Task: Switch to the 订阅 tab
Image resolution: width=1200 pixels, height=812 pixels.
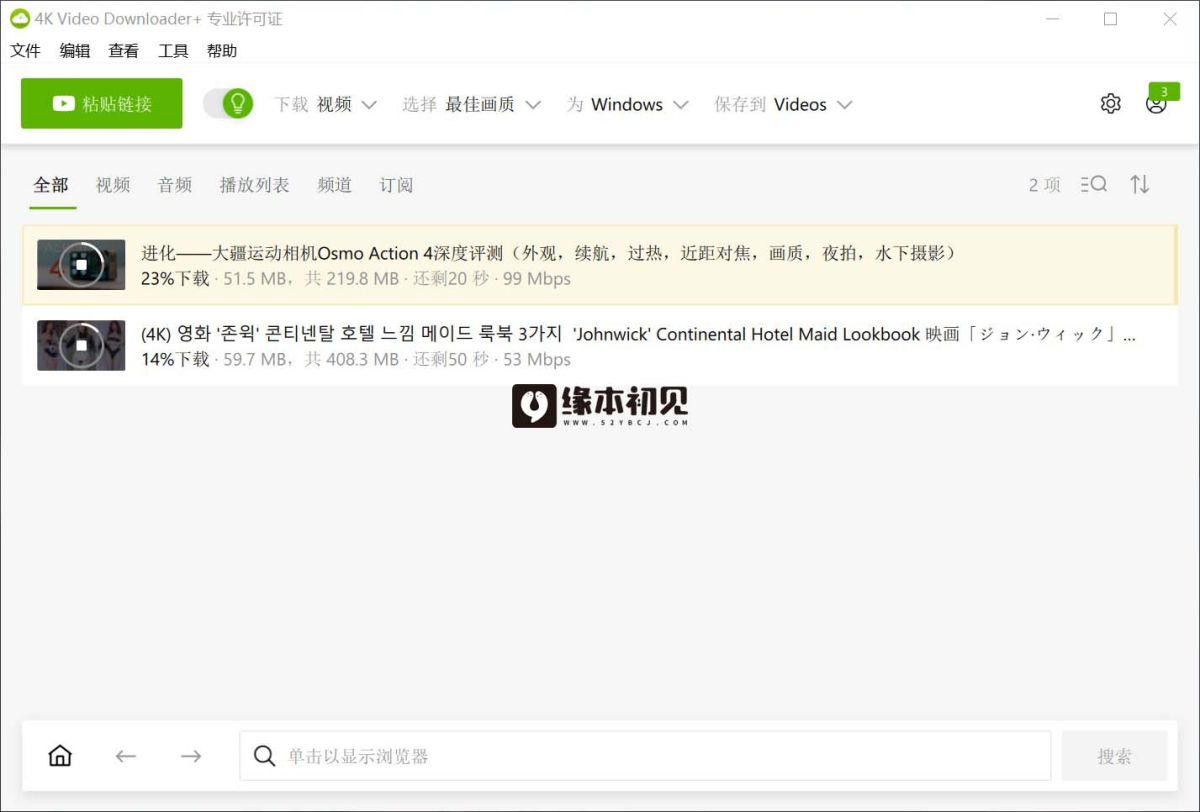Action: pos(397,185)
